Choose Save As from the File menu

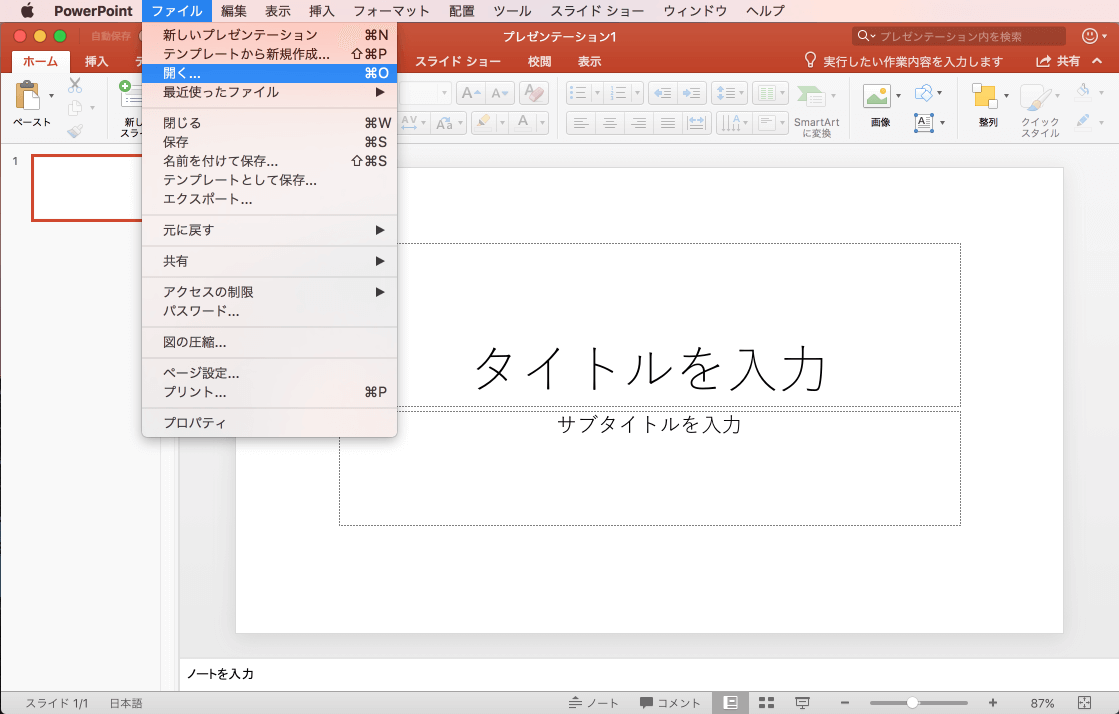point(220,161)
